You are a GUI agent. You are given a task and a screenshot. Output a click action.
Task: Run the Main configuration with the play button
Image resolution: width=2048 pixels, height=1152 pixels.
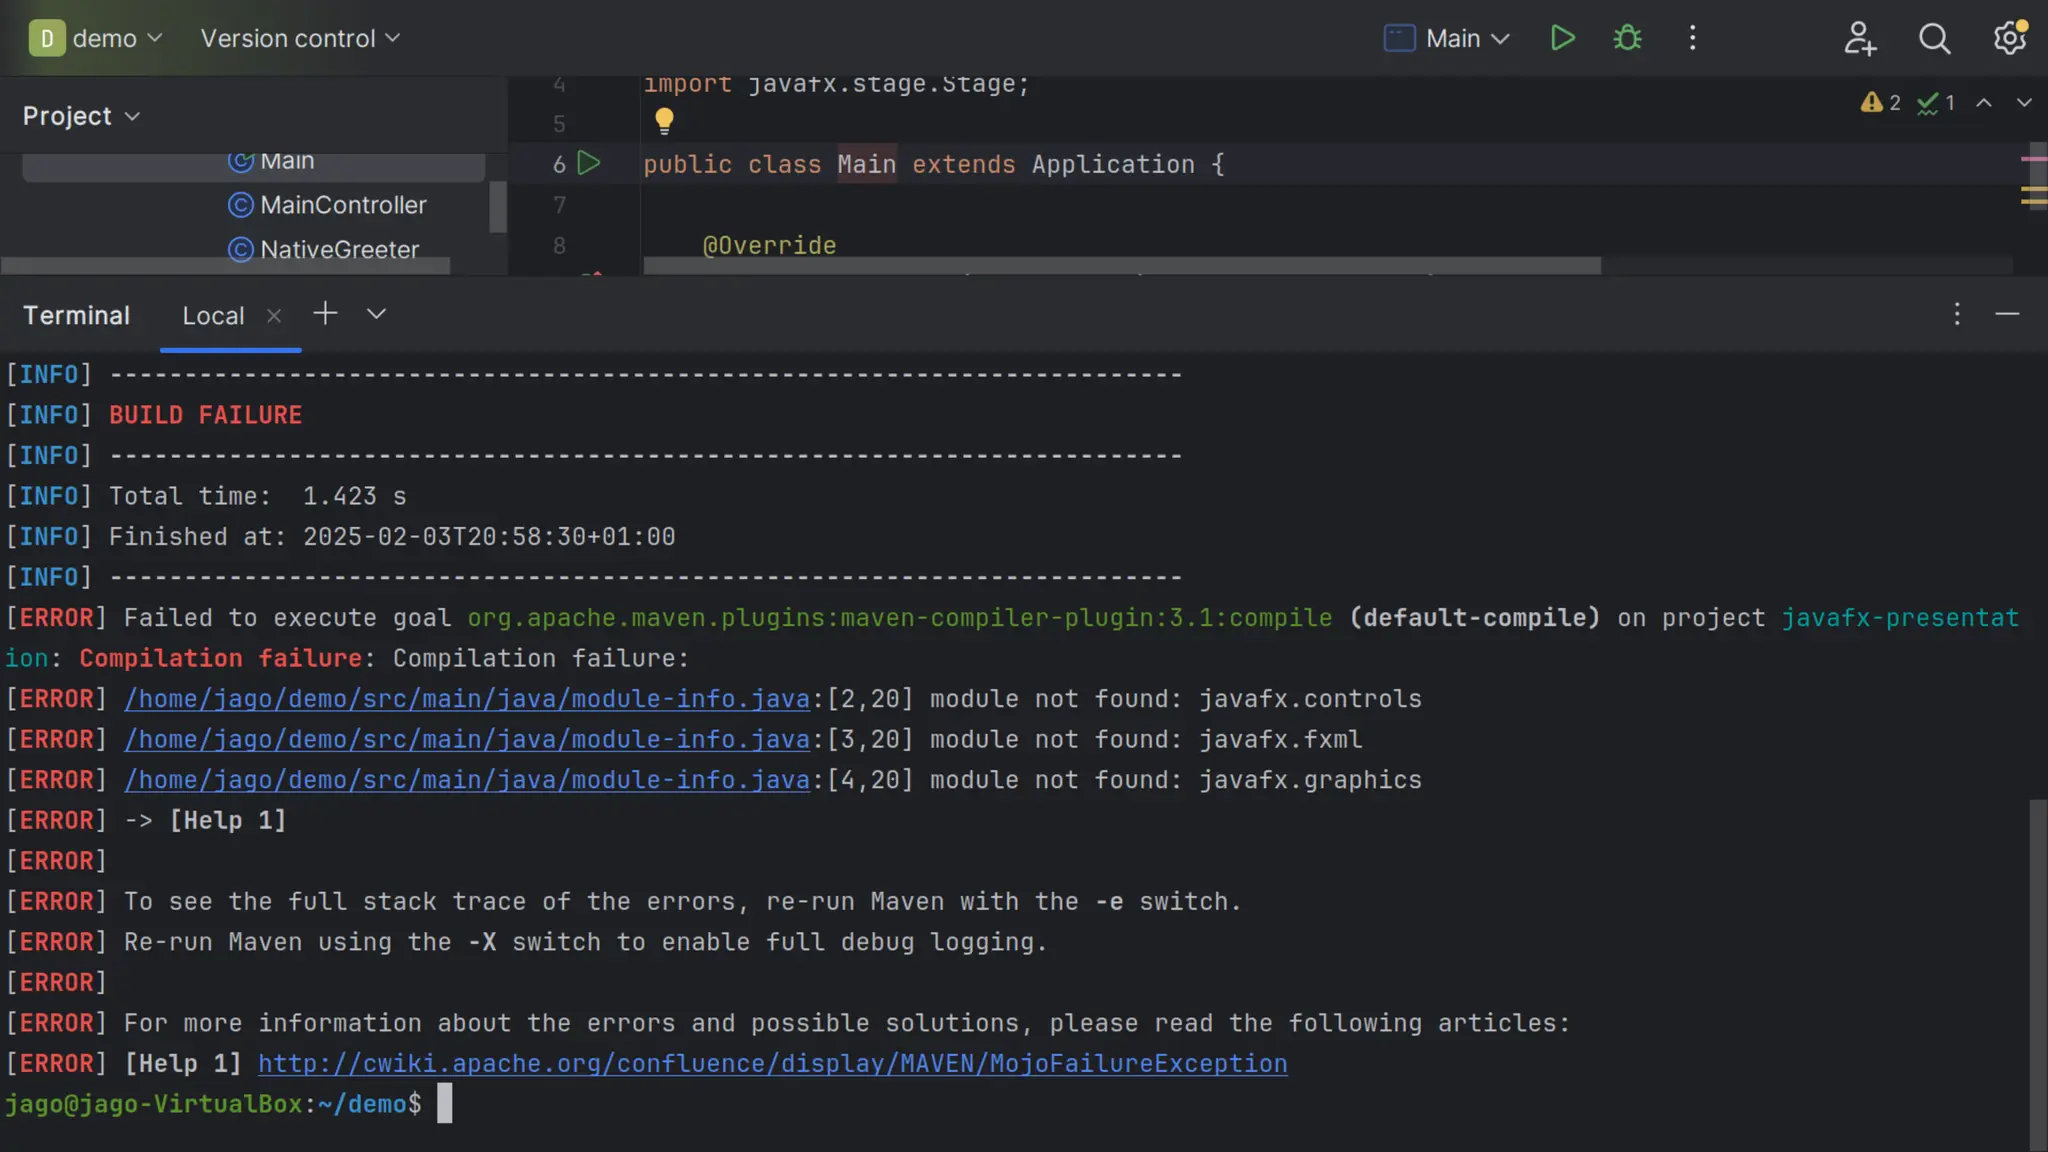[x=1562, y=38]
